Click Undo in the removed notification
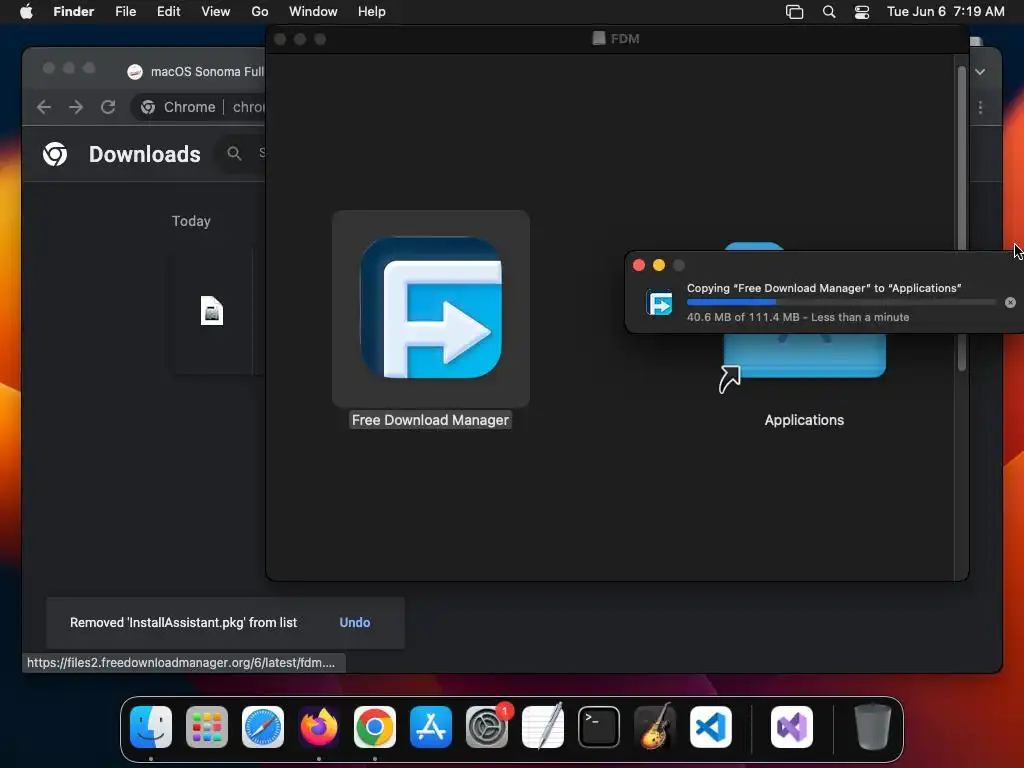The image size is (1024, 768). coord(355,622)
